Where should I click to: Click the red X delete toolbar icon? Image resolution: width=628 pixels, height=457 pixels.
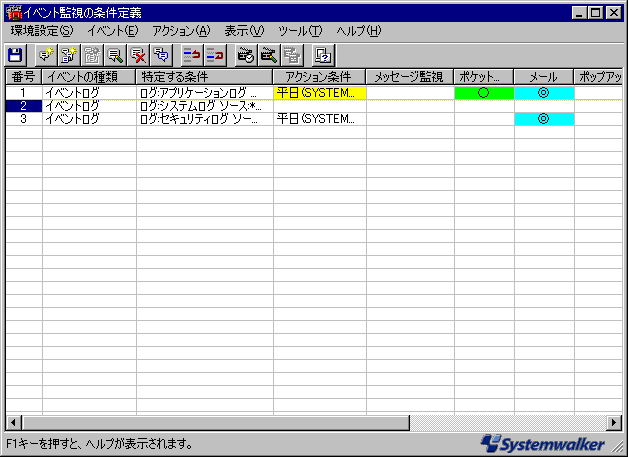[138, 55]
